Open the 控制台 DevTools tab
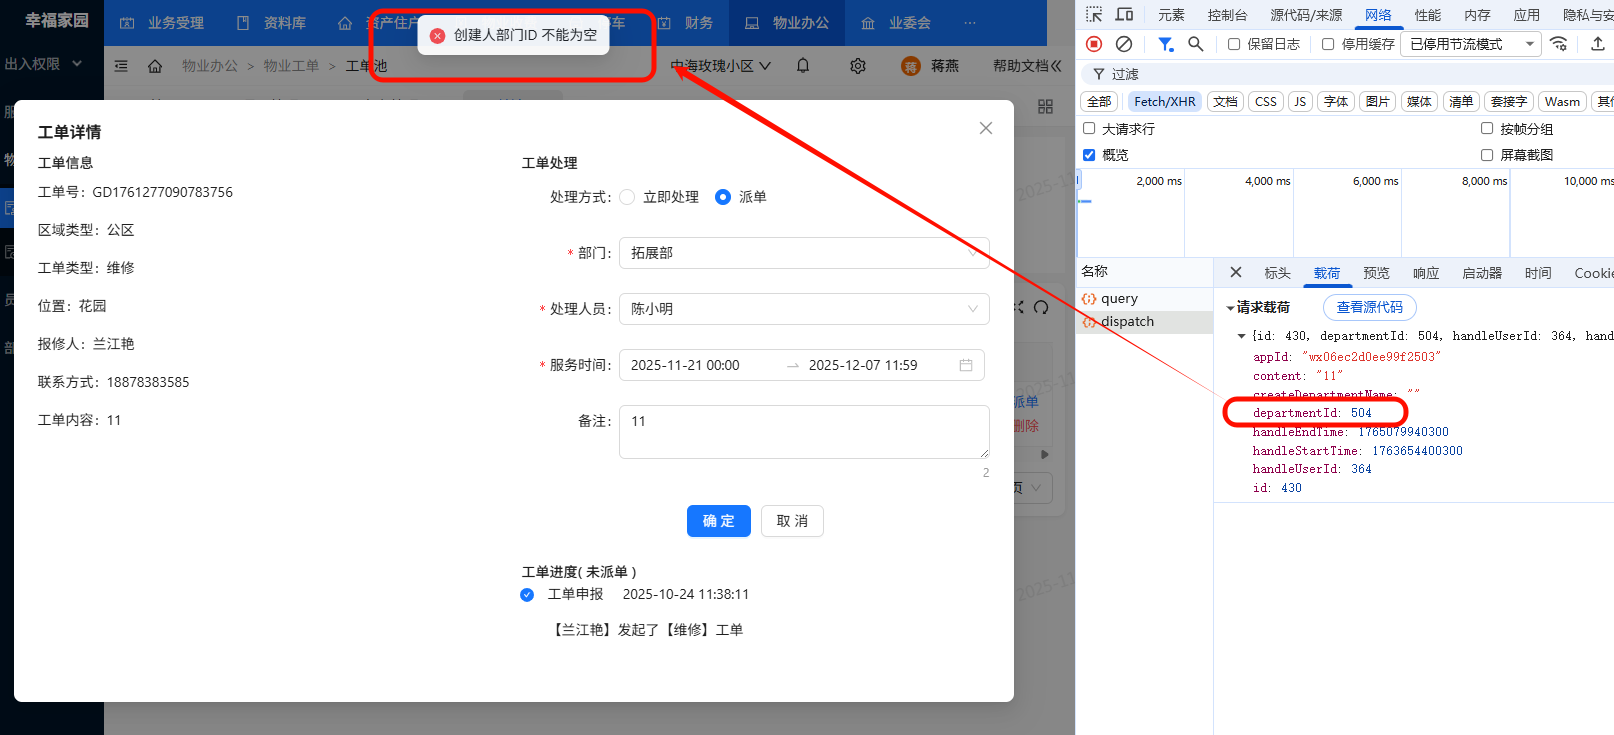This screenshot has width=1614, height=735. (x=1227, y=15)
